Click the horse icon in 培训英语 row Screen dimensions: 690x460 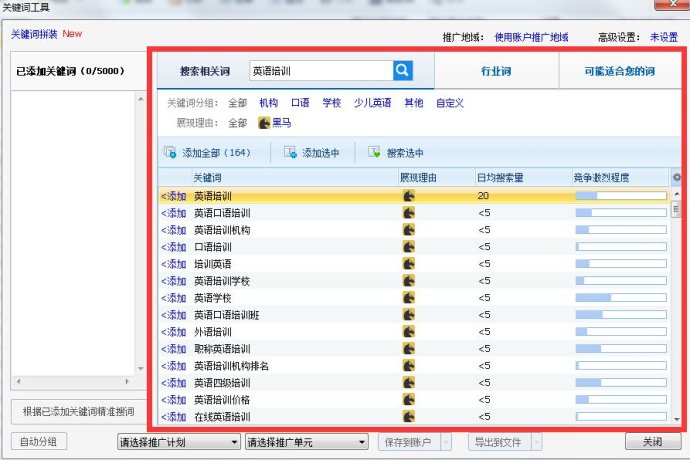pyautogui.click(x=408, y=264)
